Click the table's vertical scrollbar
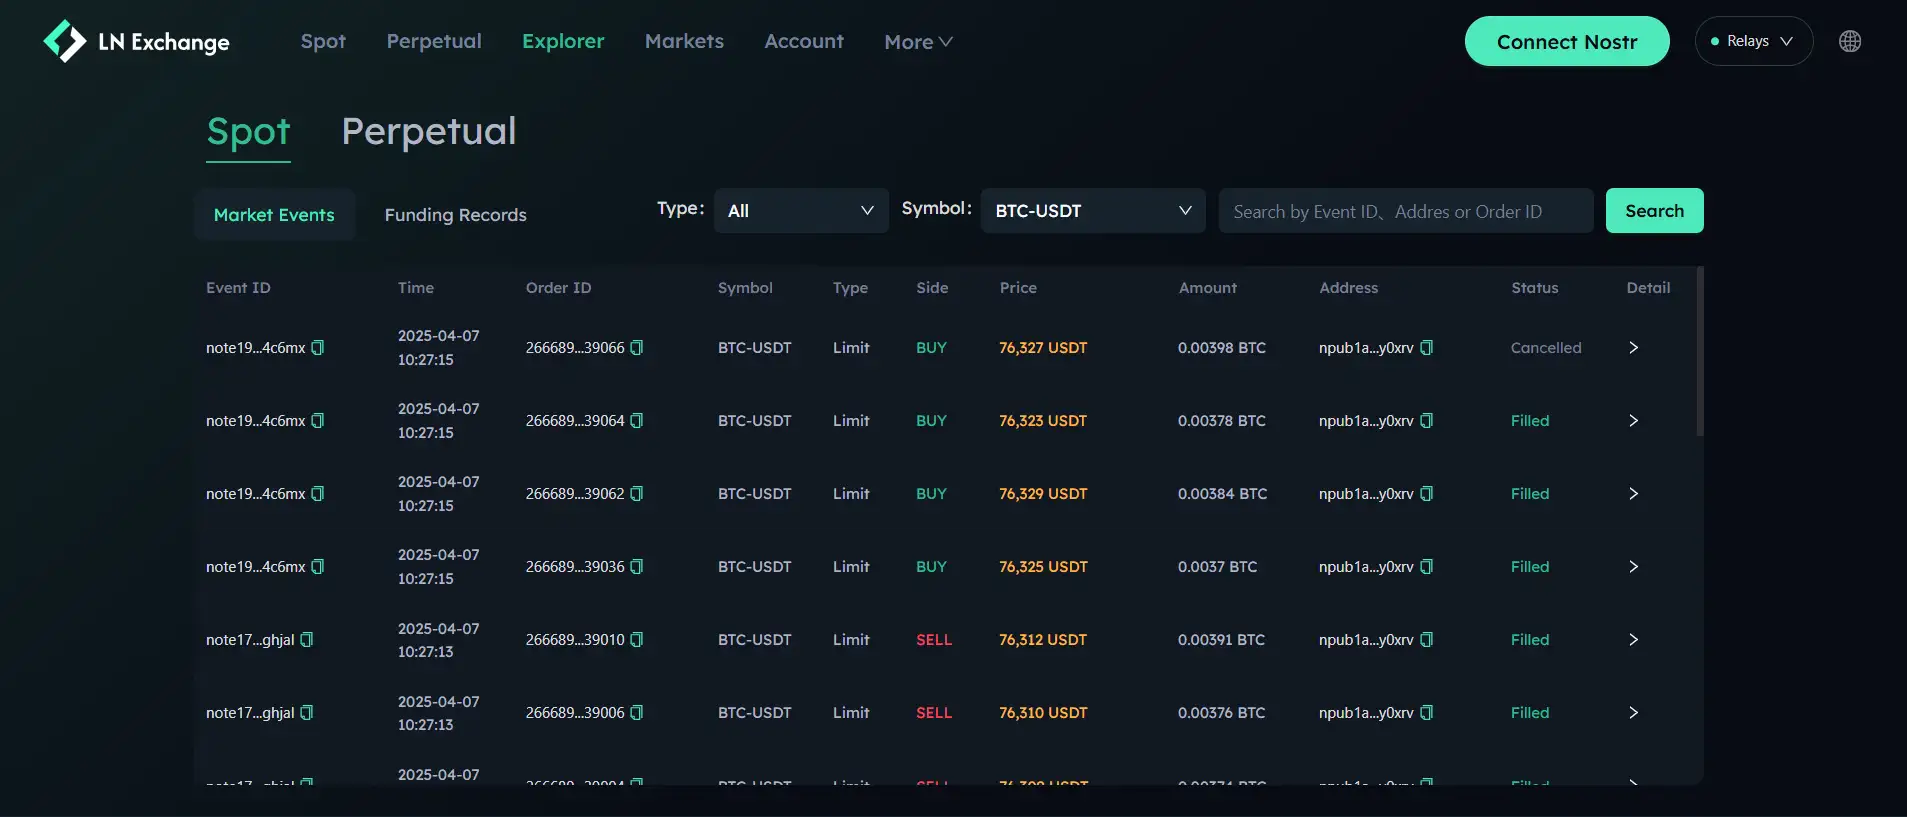Screen dimensions: 1907x817 [1699, 351]
